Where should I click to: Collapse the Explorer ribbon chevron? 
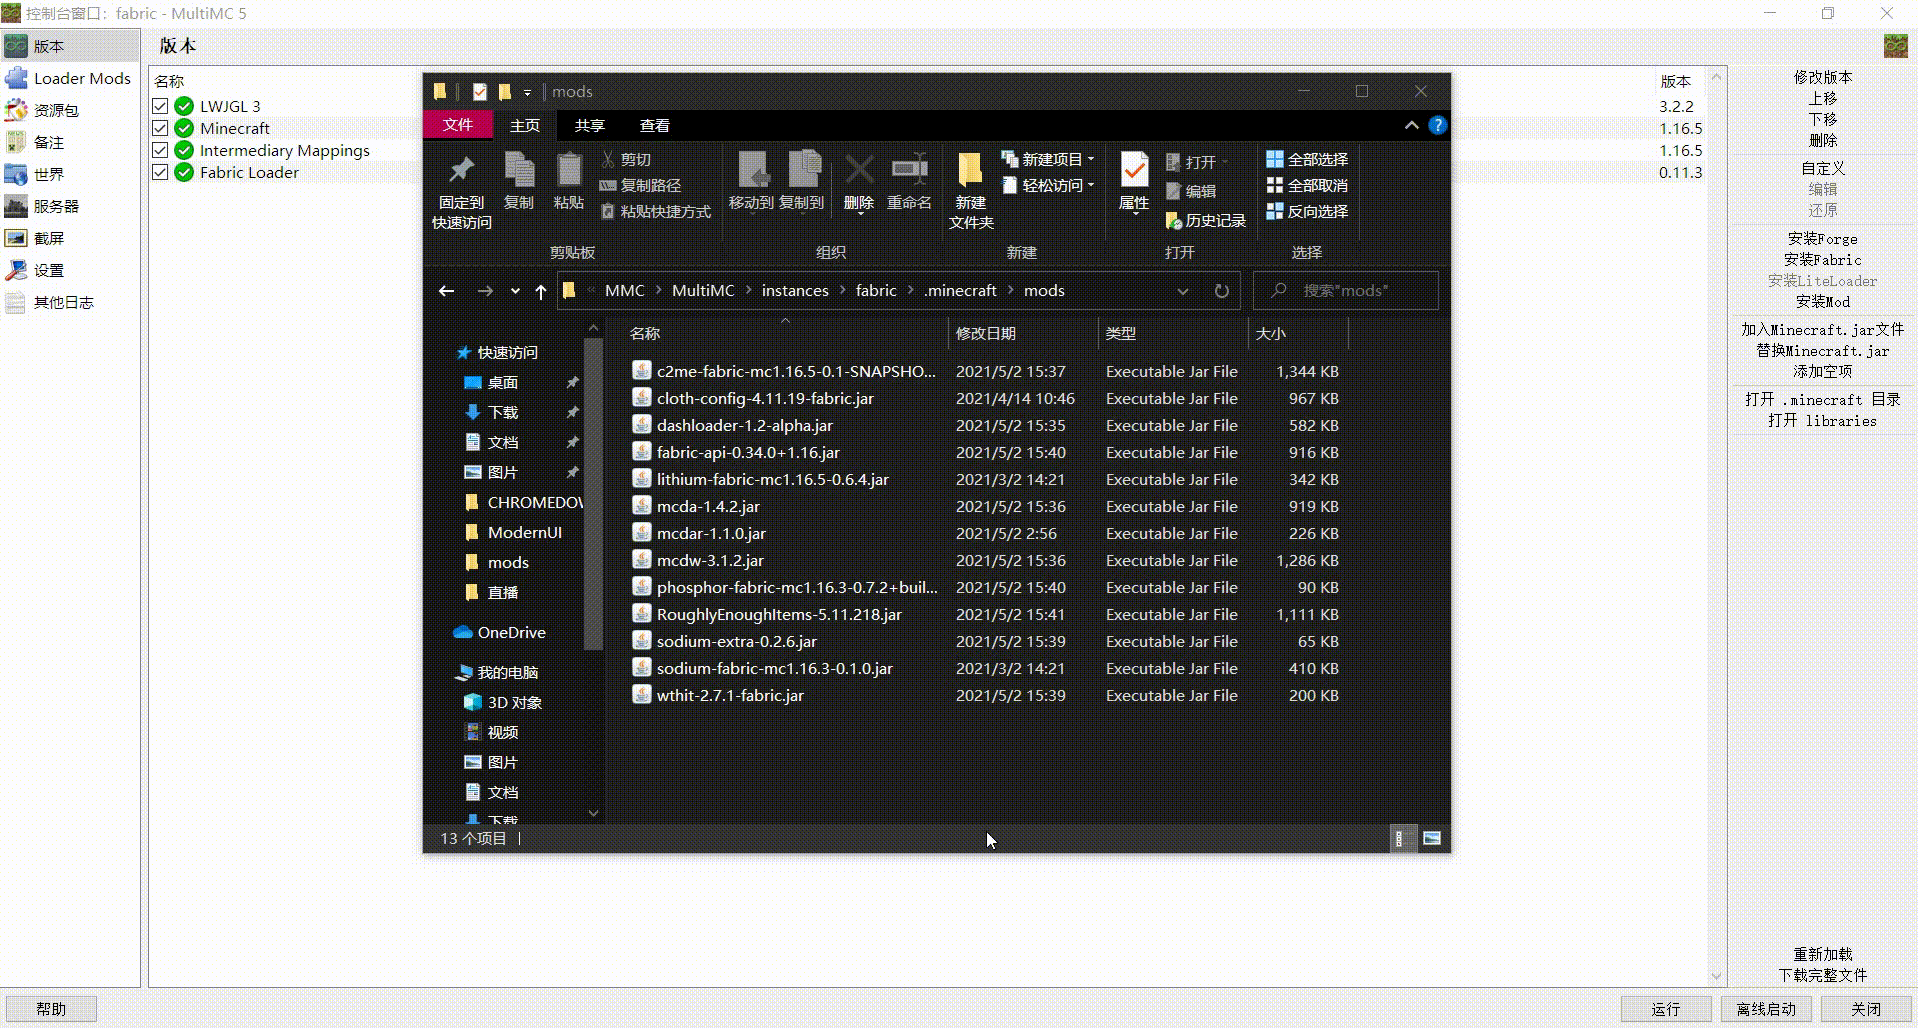(x=1411, y=125)
